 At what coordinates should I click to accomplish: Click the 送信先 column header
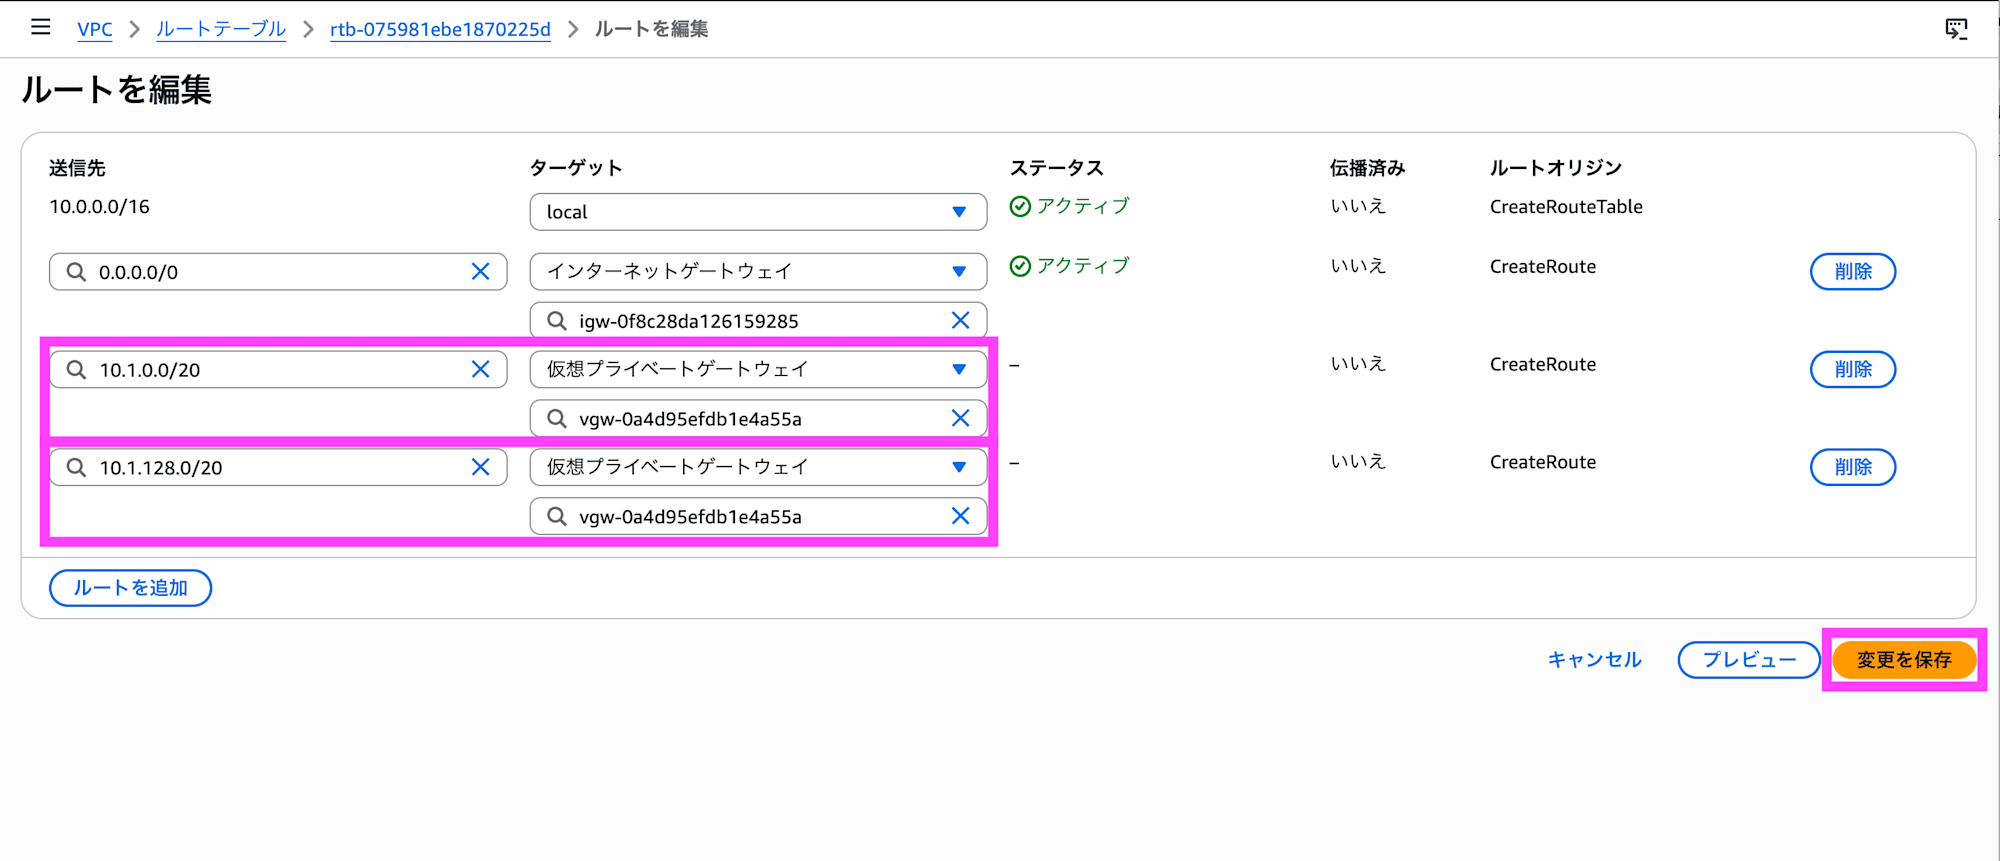77,168
